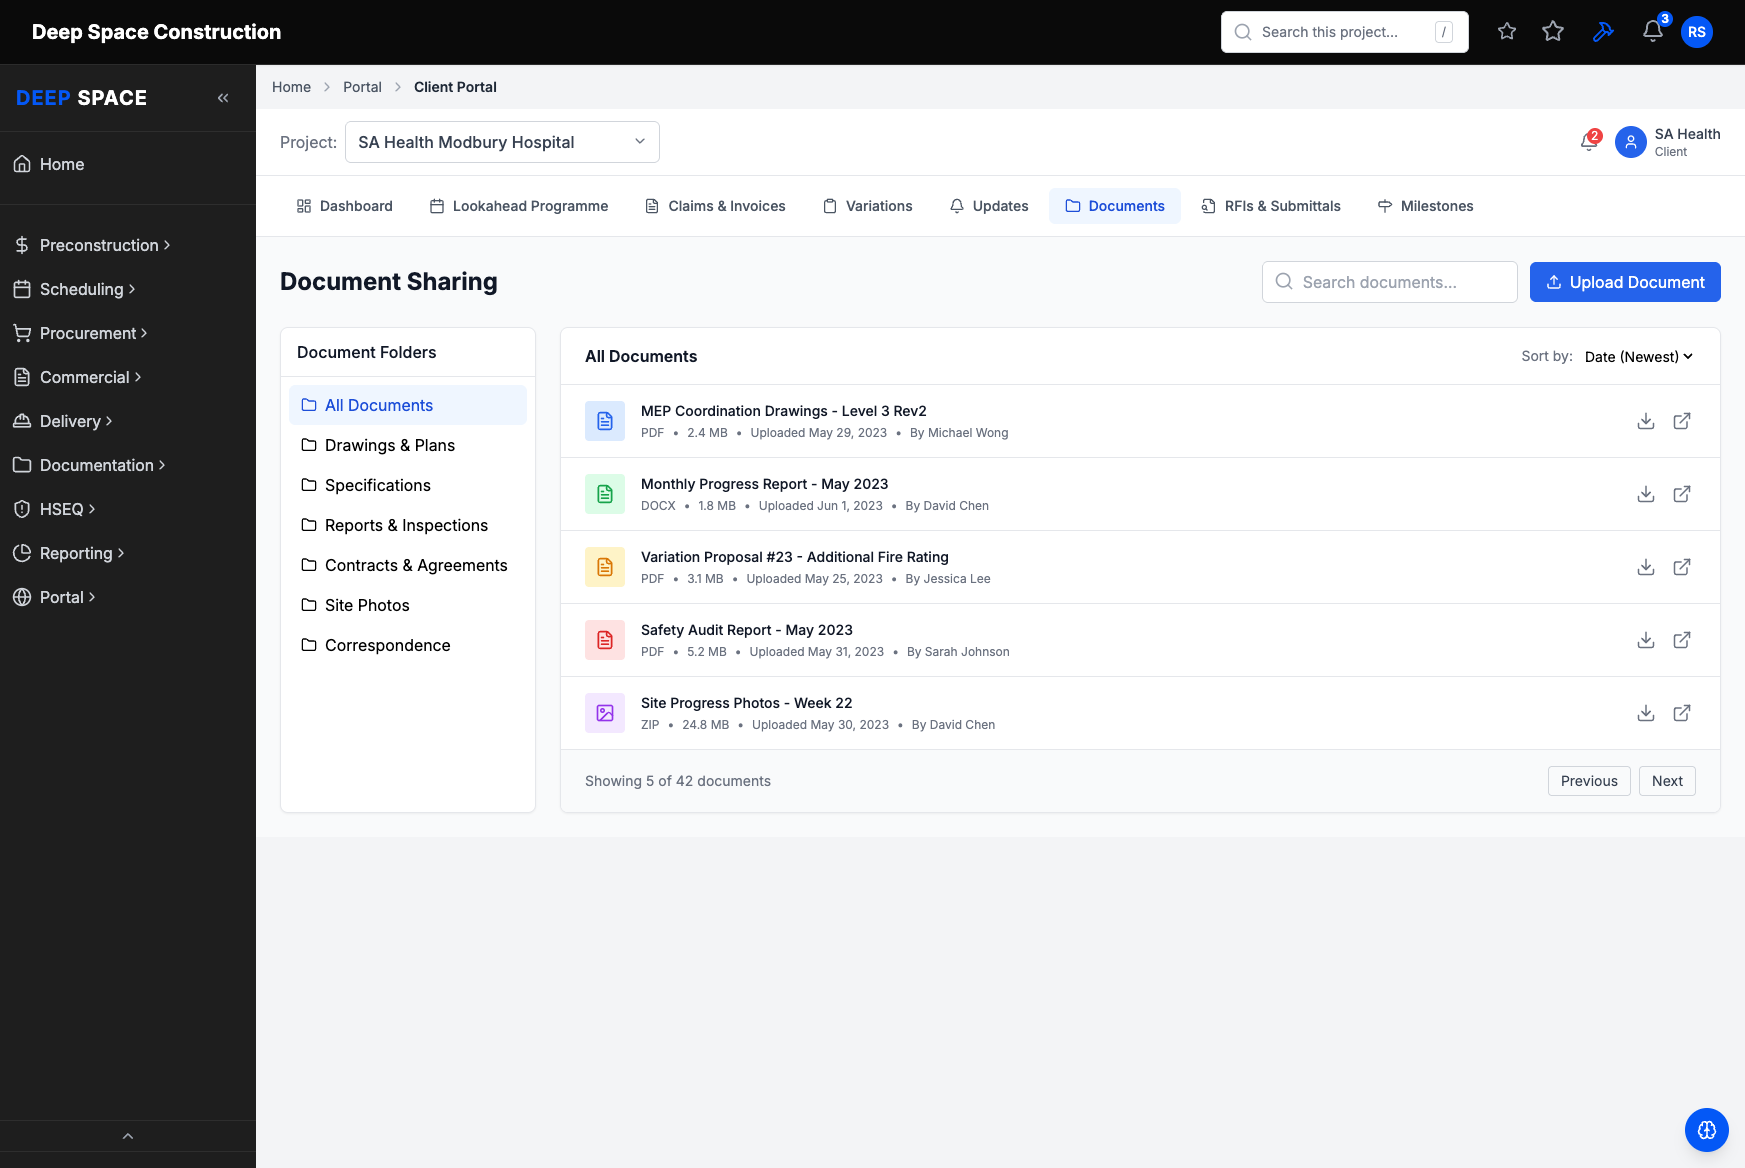The image size is (1745, 1168).
Task: Expand Procurement menu in sidebar
Action: pyautogui.click(x=81, y=333)
